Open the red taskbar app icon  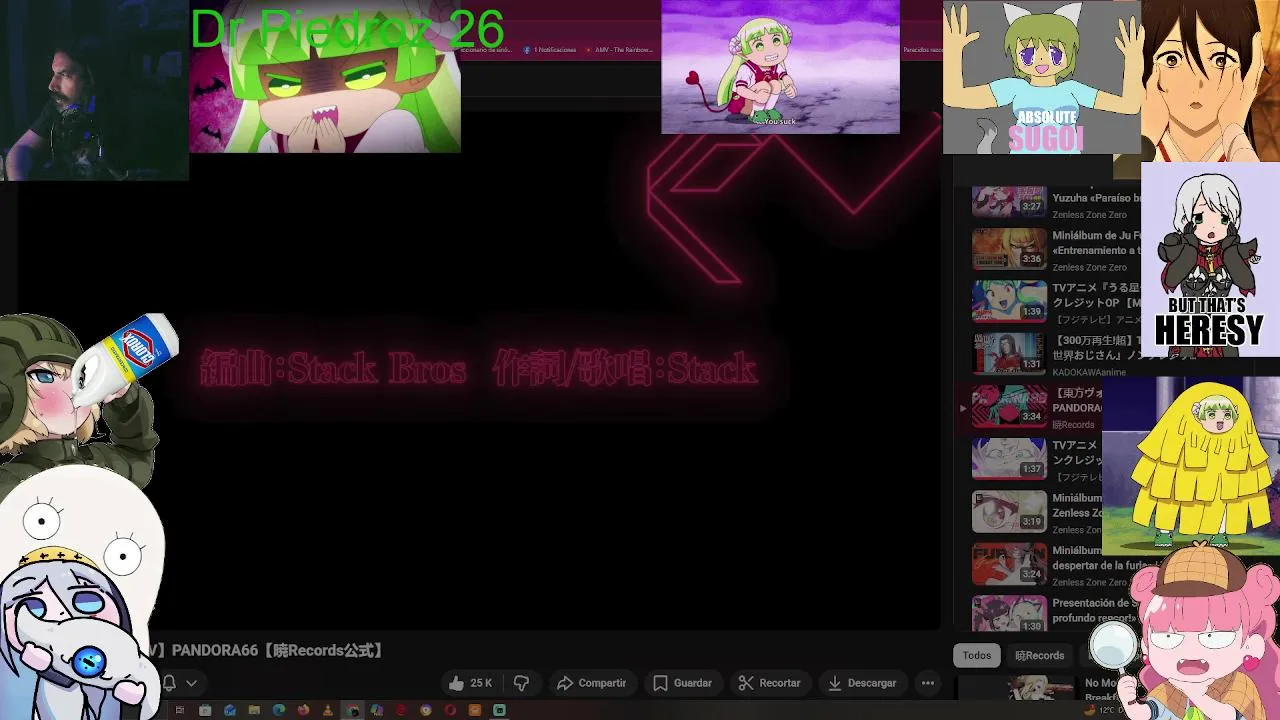point(401,710)
